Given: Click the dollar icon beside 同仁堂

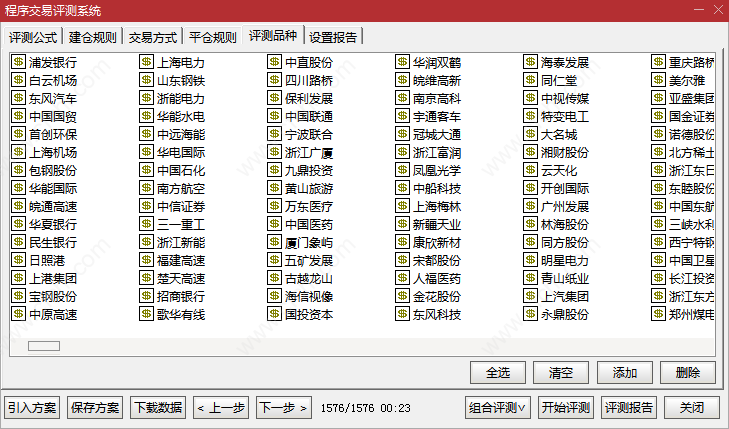Looking at the screenshot, I should [530, 80].
